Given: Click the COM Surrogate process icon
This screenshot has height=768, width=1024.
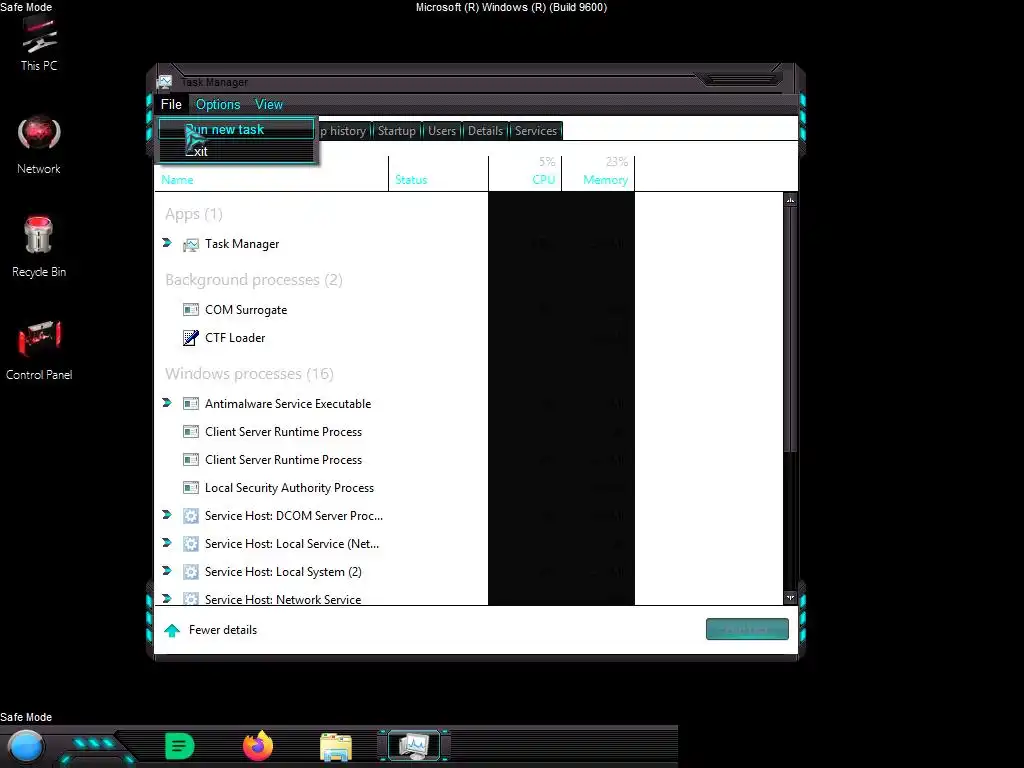Looking at the screenshot, I should tap(191, 310).
